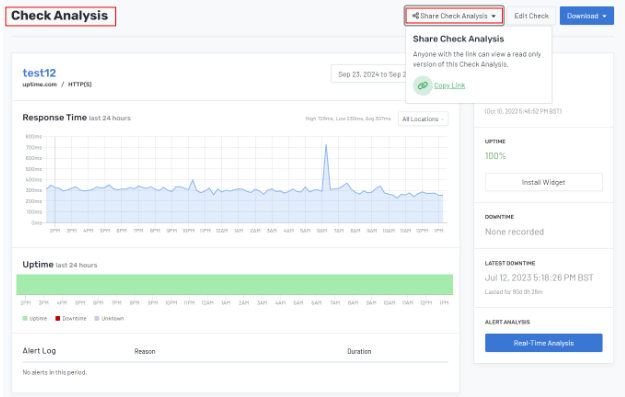The image size is (625, 397).
Task: Click the Share Check Analysis popup title
Action: [458, 39]
